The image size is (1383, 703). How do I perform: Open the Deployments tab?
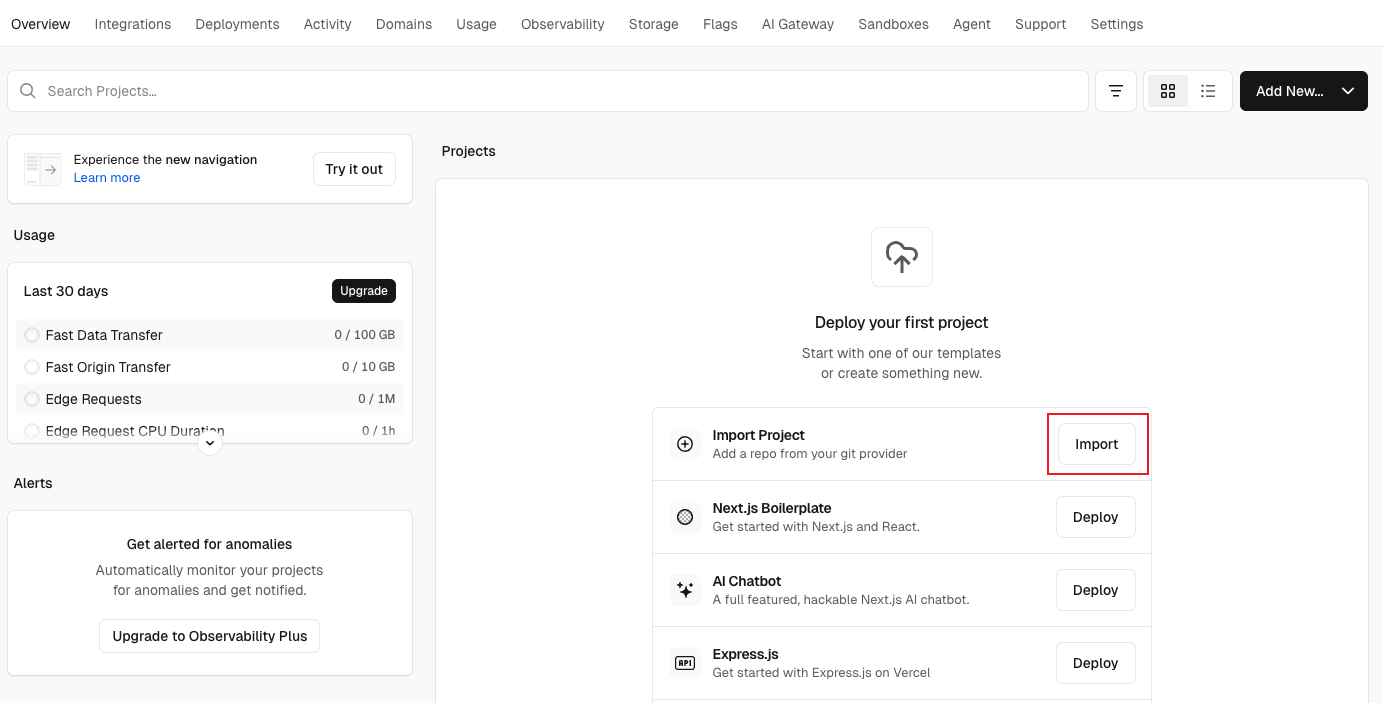coord(237,24)
